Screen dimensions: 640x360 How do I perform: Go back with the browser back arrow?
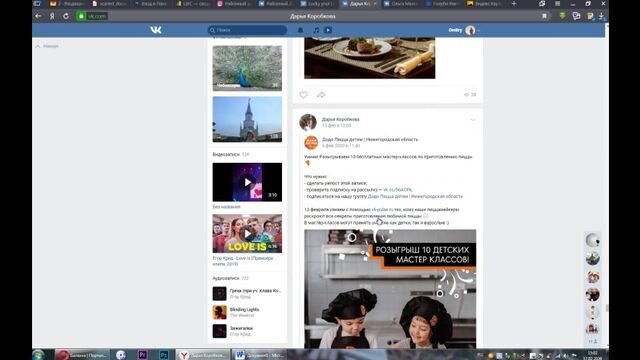point(38,16)
